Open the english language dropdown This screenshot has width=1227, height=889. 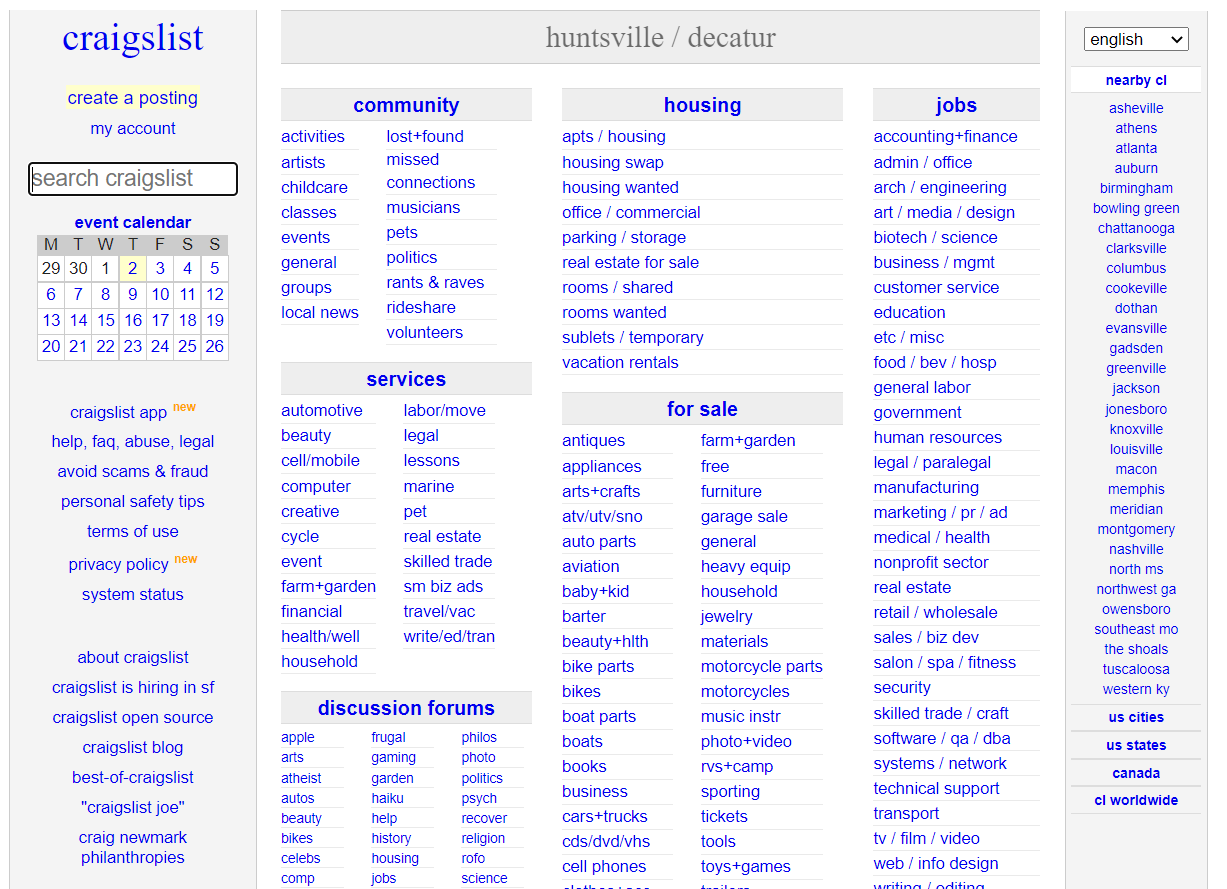click(x=1135, y=39)
